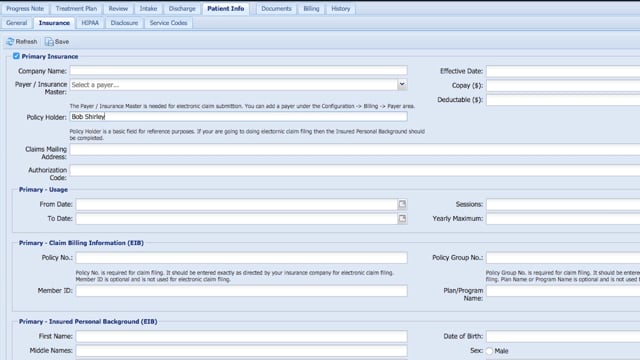Select the Patient Info tab
Screen dimensions: 640x360
(x=226, y=9)
